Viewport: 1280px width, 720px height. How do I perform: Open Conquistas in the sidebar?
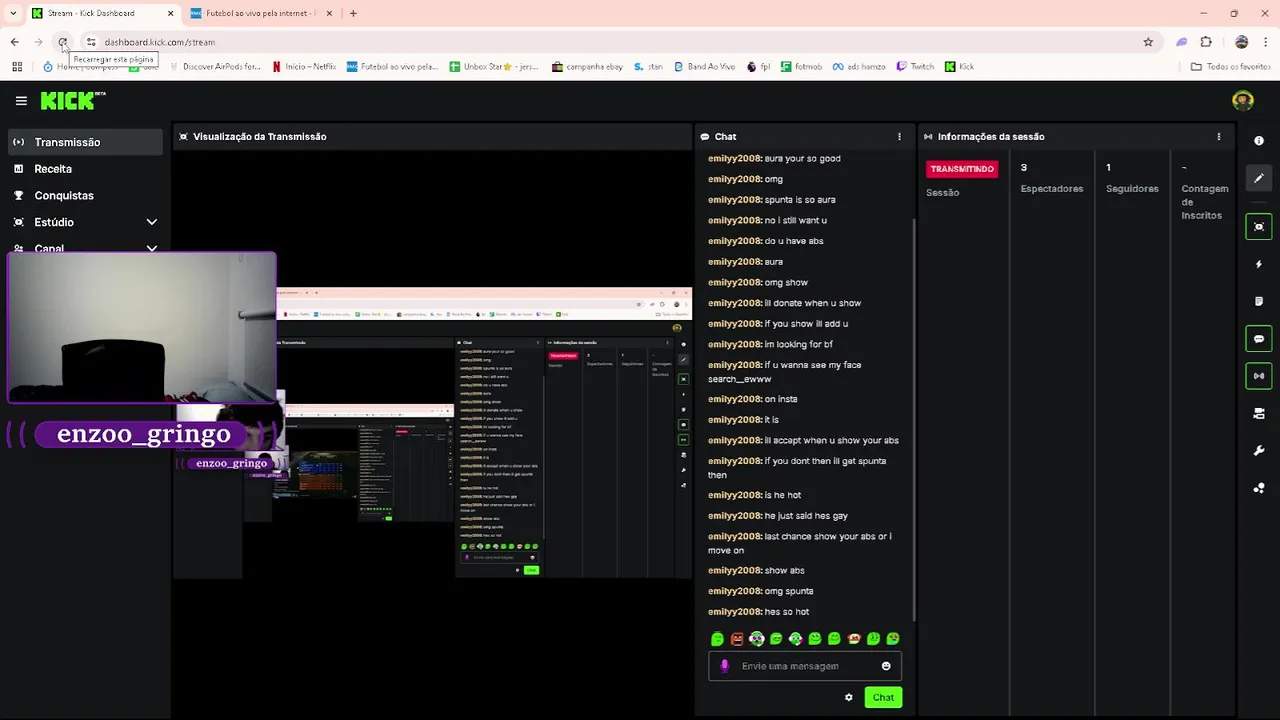(x=86, y=195)
